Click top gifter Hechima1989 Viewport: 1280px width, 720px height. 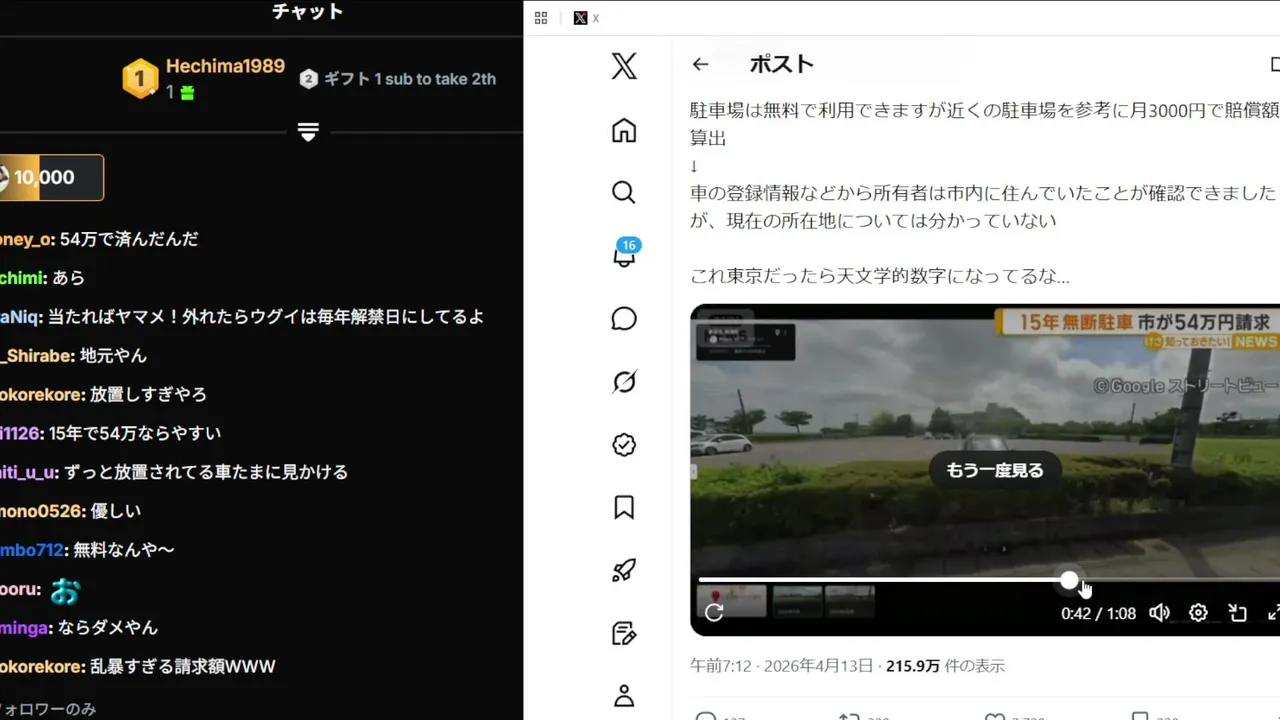tap(225, 66)
